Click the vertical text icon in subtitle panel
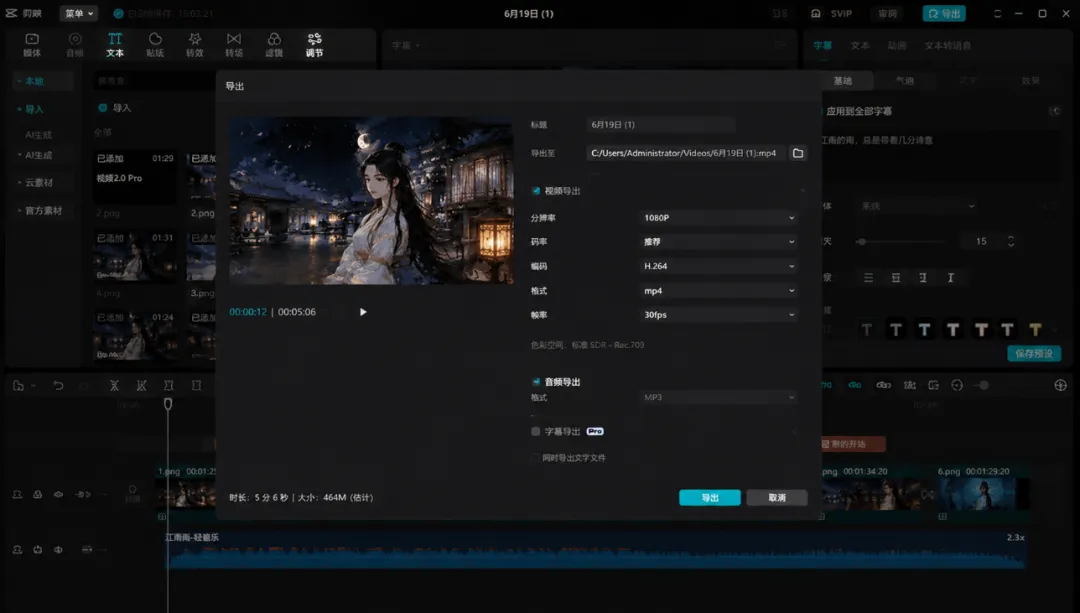This screenshot has width=1080, height=613. [x=951, y=278]
